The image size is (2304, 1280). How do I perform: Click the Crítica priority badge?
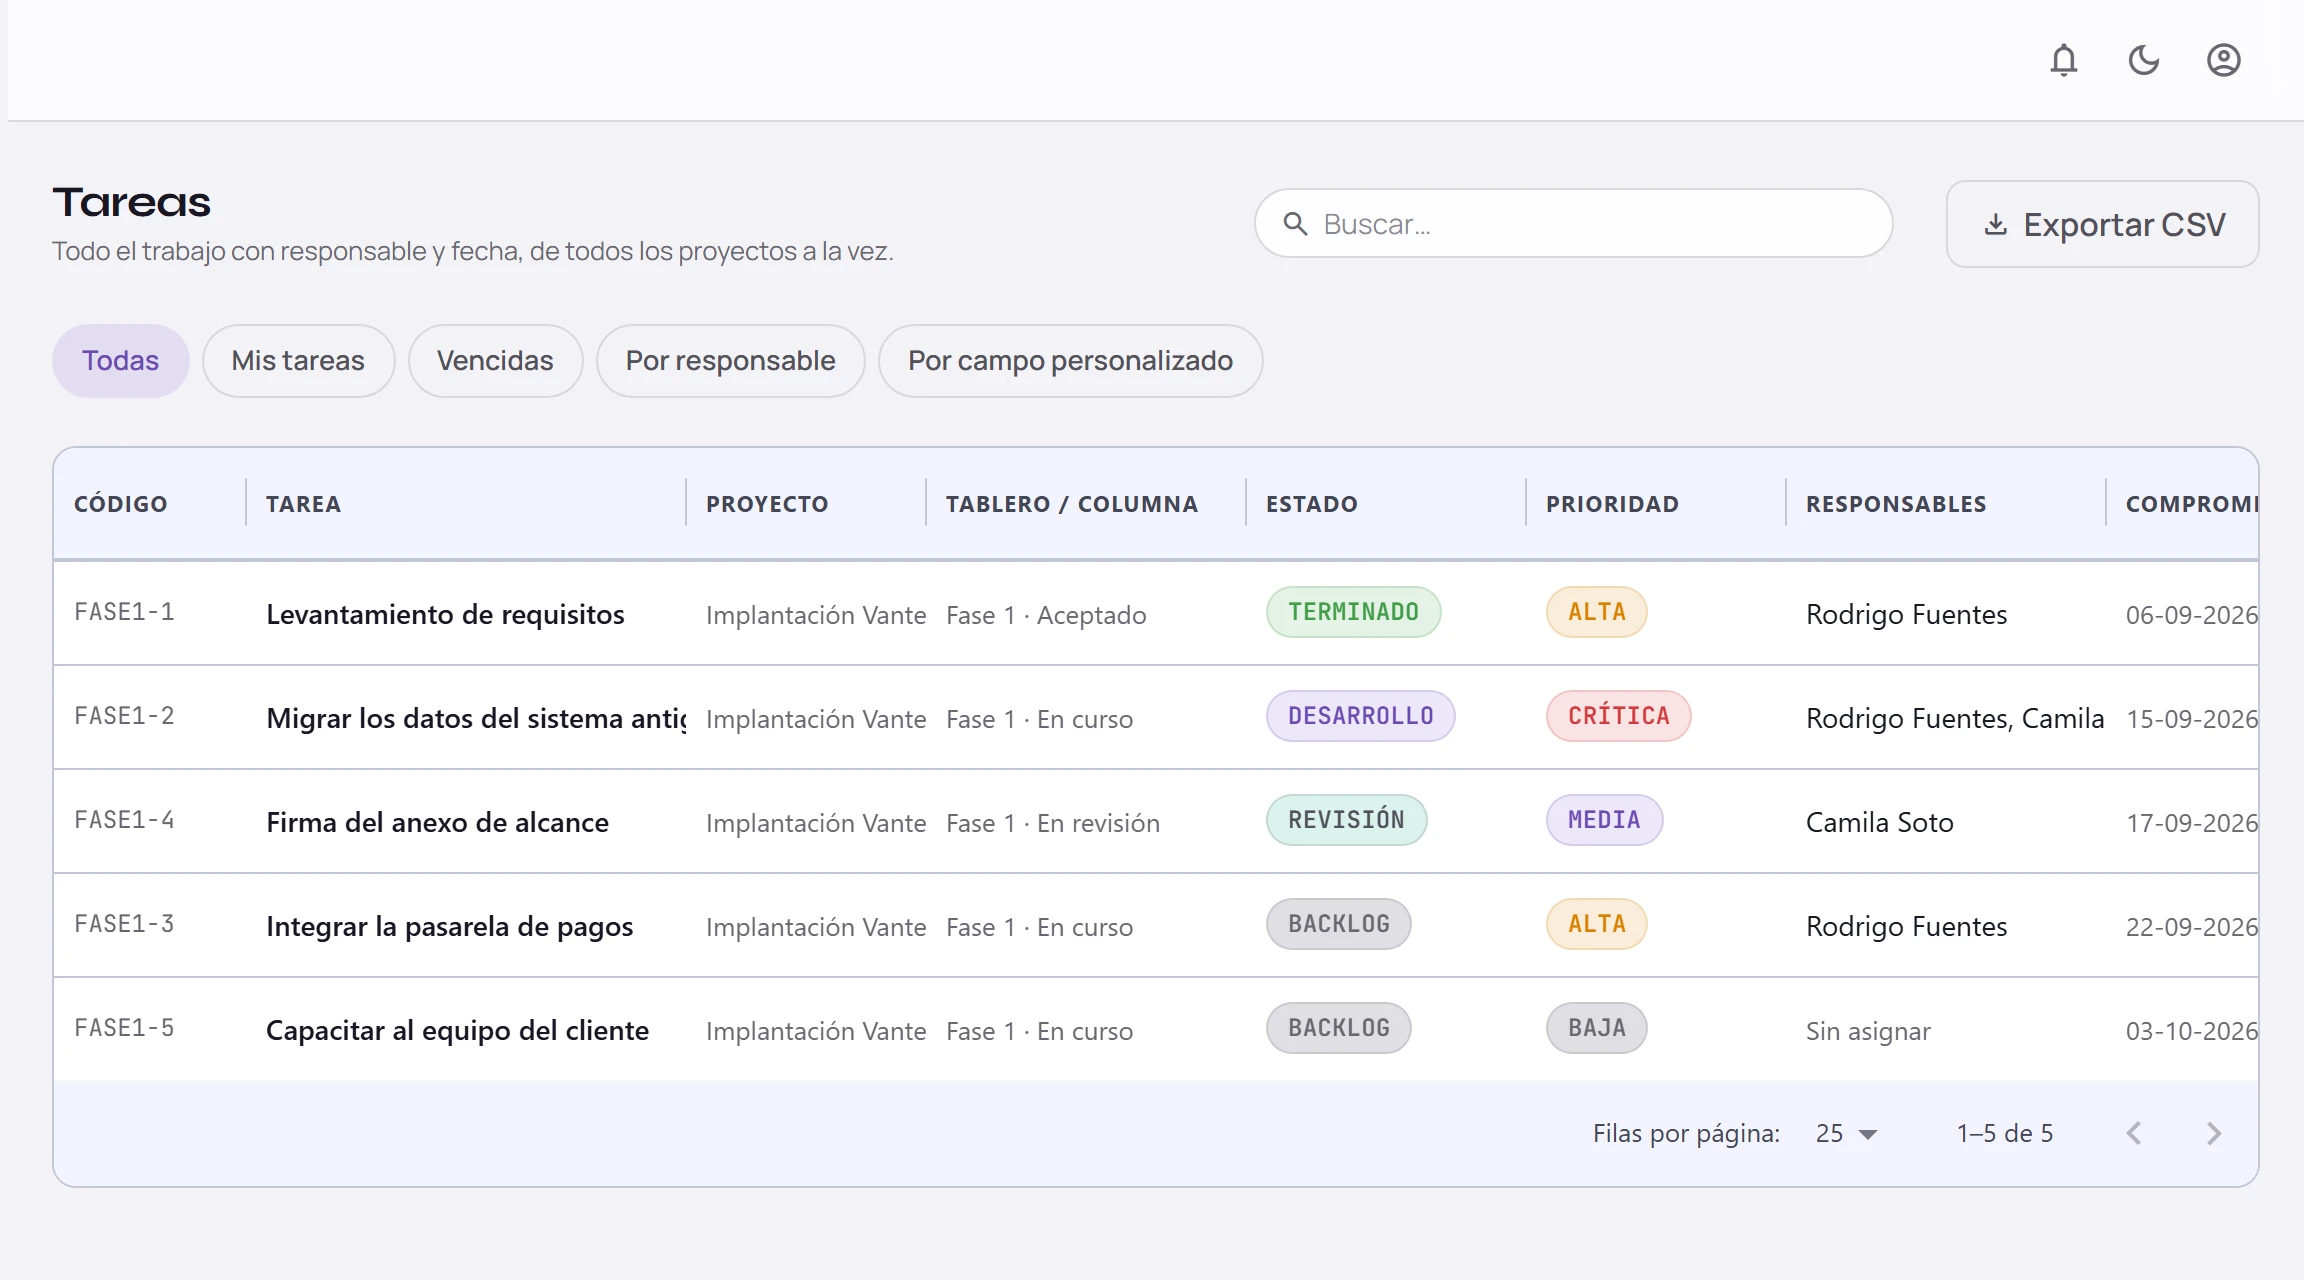pos(1618,716)
